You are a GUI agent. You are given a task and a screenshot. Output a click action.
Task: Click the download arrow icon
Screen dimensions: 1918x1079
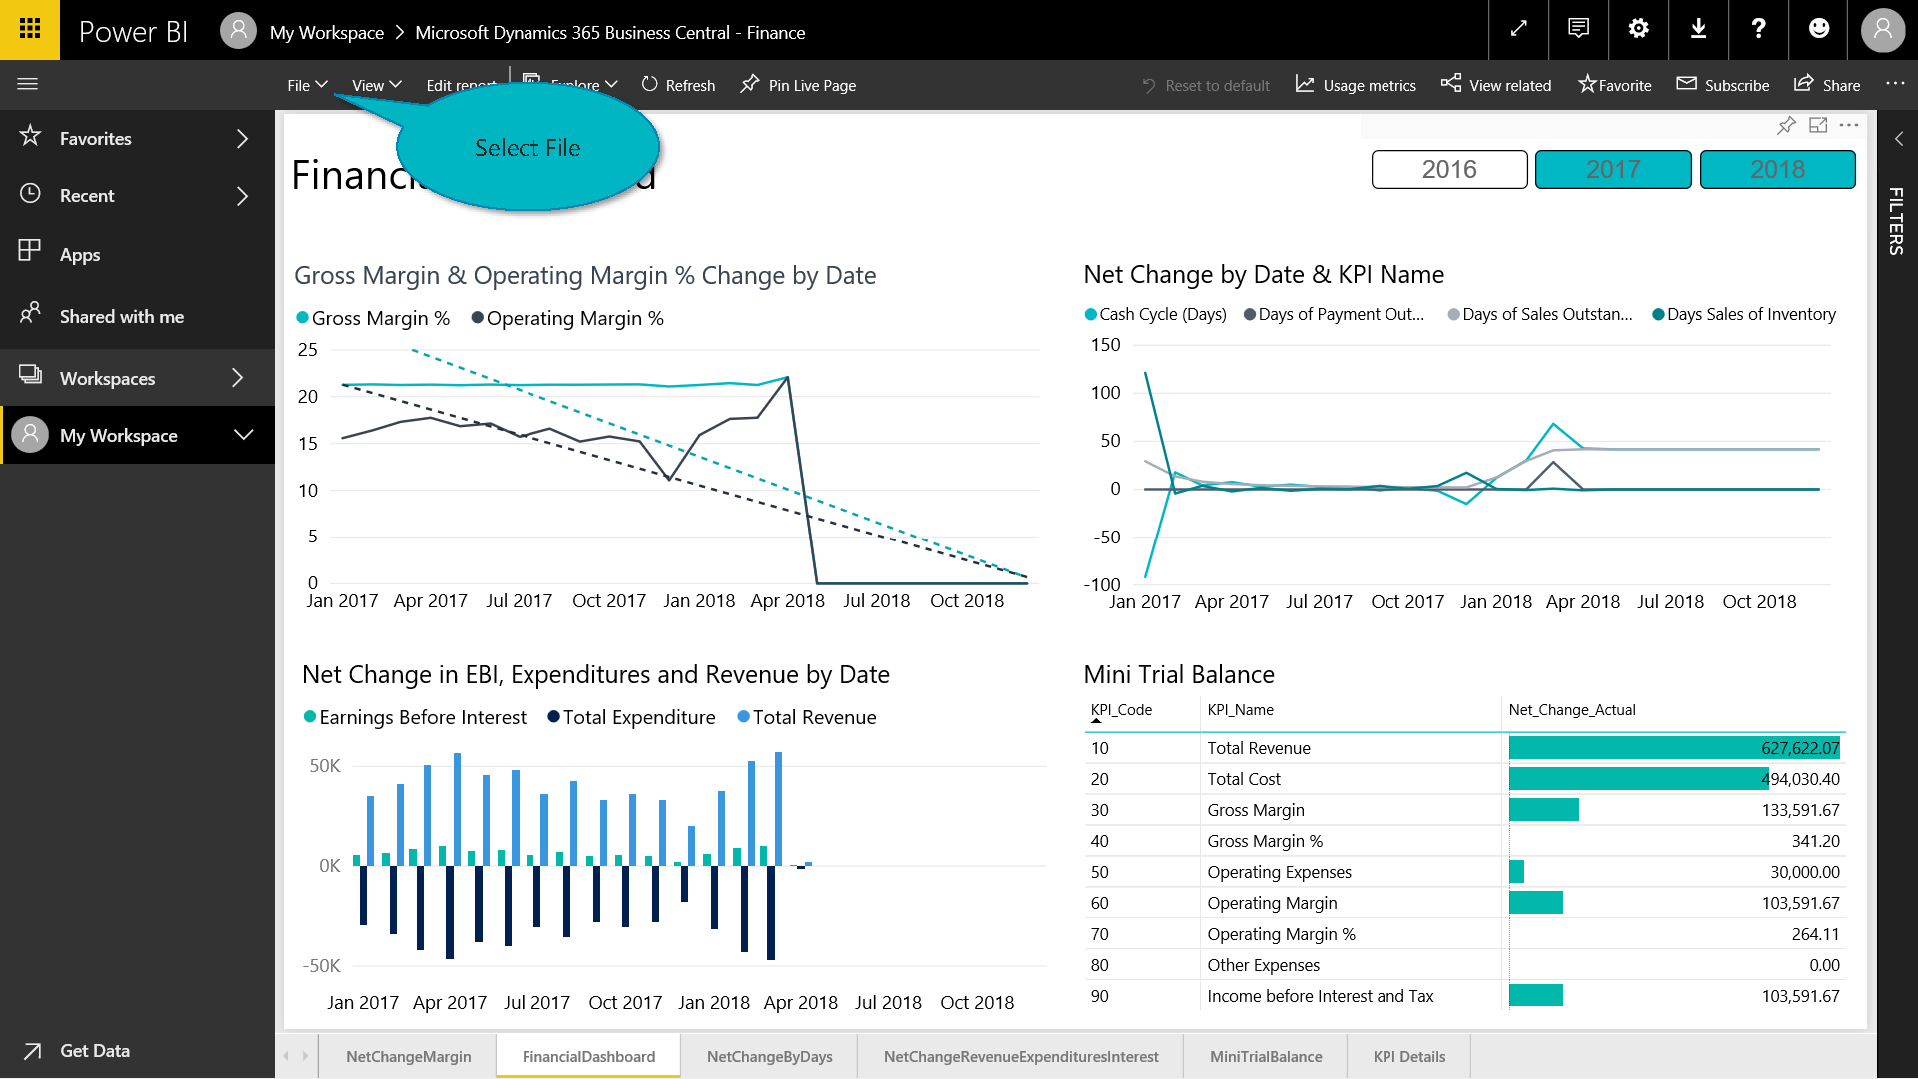click(1698, 29)
